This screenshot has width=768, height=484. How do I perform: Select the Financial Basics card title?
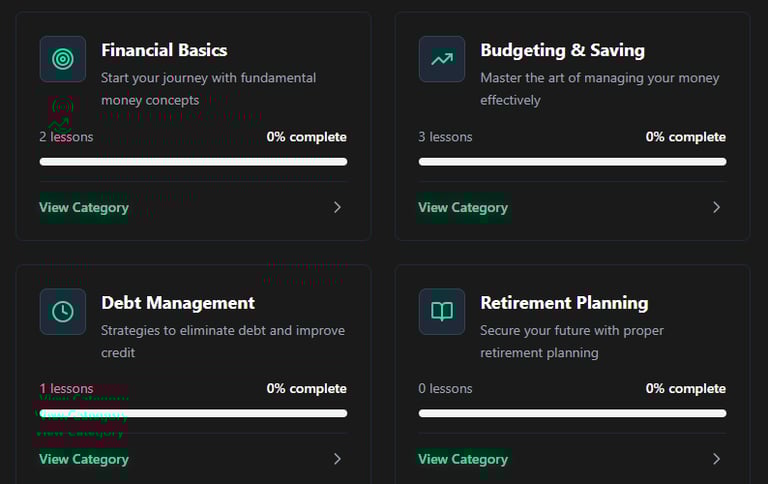coord(164,50)
